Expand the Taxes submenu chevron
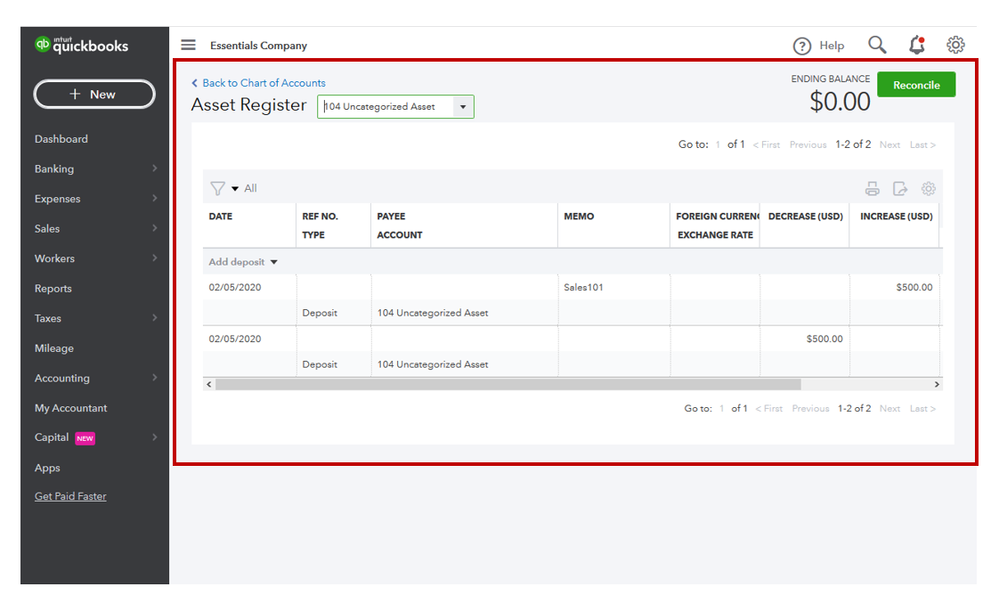This screenshot has height=605, width=999. (155, 318)
